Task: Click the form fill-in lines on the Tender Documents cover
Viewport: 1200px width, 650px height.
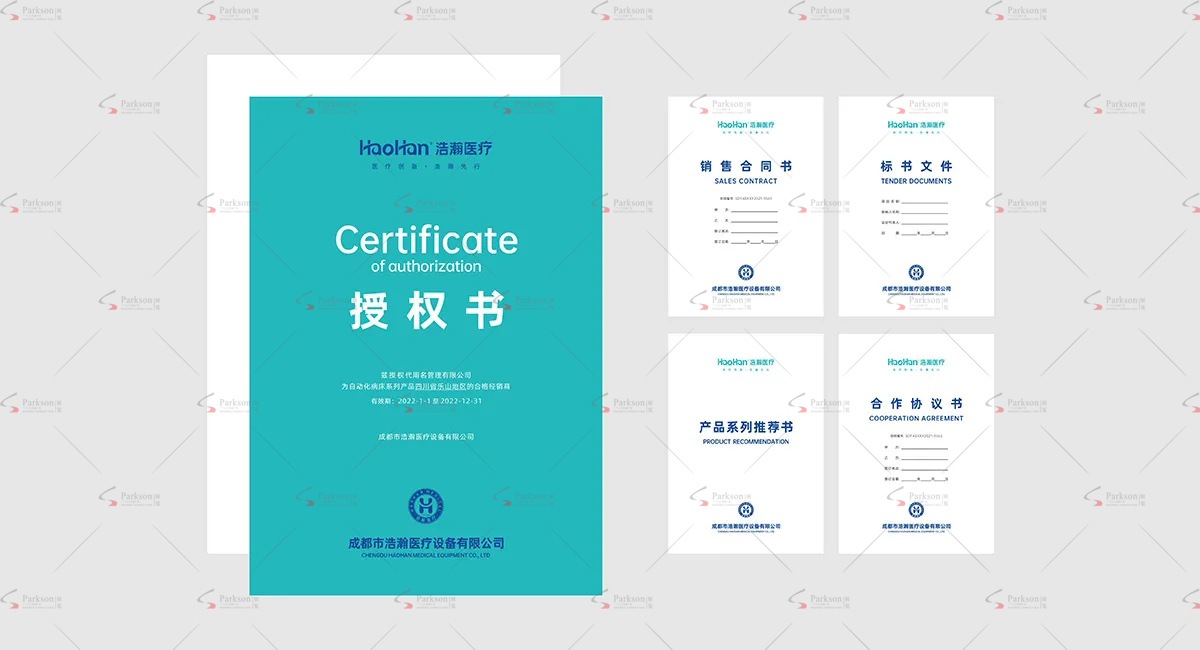Action: tap(916, 217)
